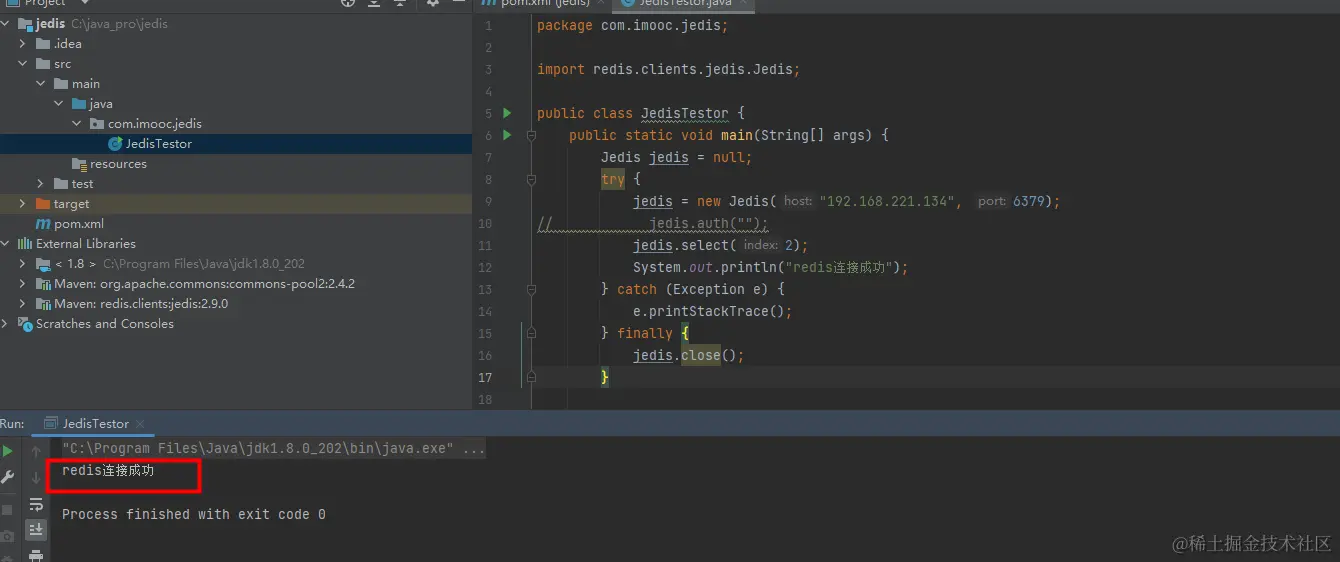This screenshot has width=1340, height=562.
Task: Click the import redis.clients.jedis.Jedis line
Action: tap(669, 69)
